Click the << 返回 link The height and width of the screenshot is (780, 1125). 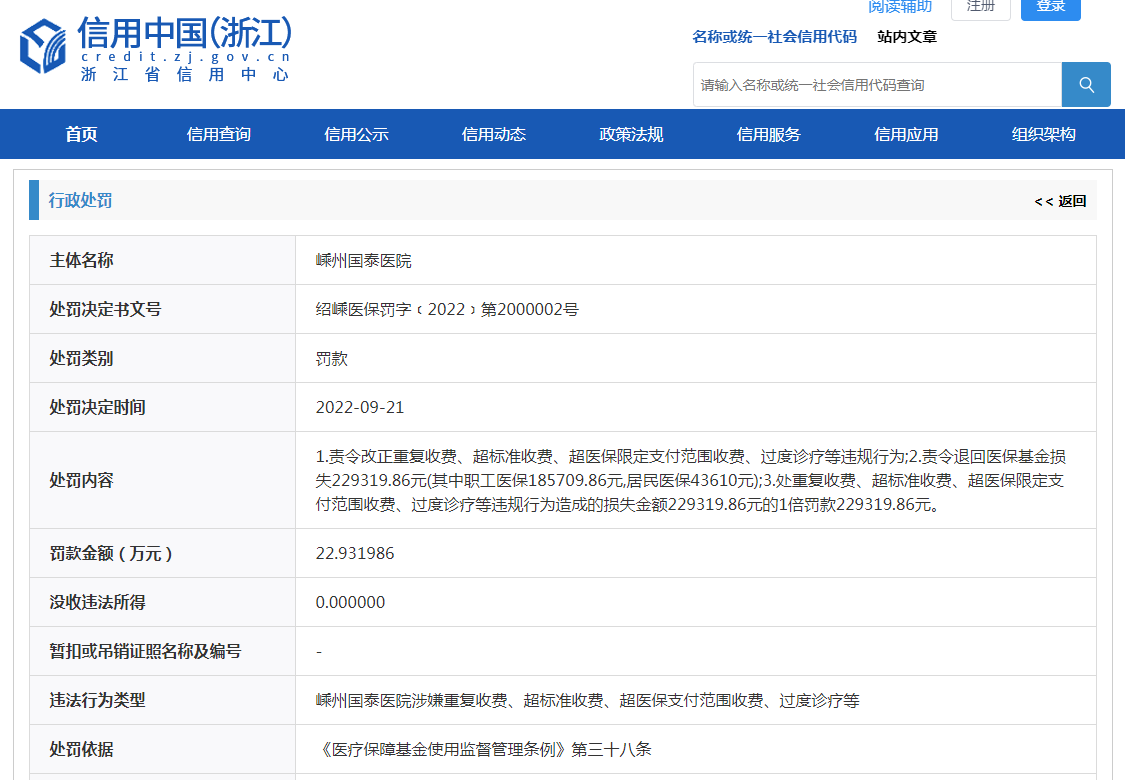click(x=1060, y=201)
